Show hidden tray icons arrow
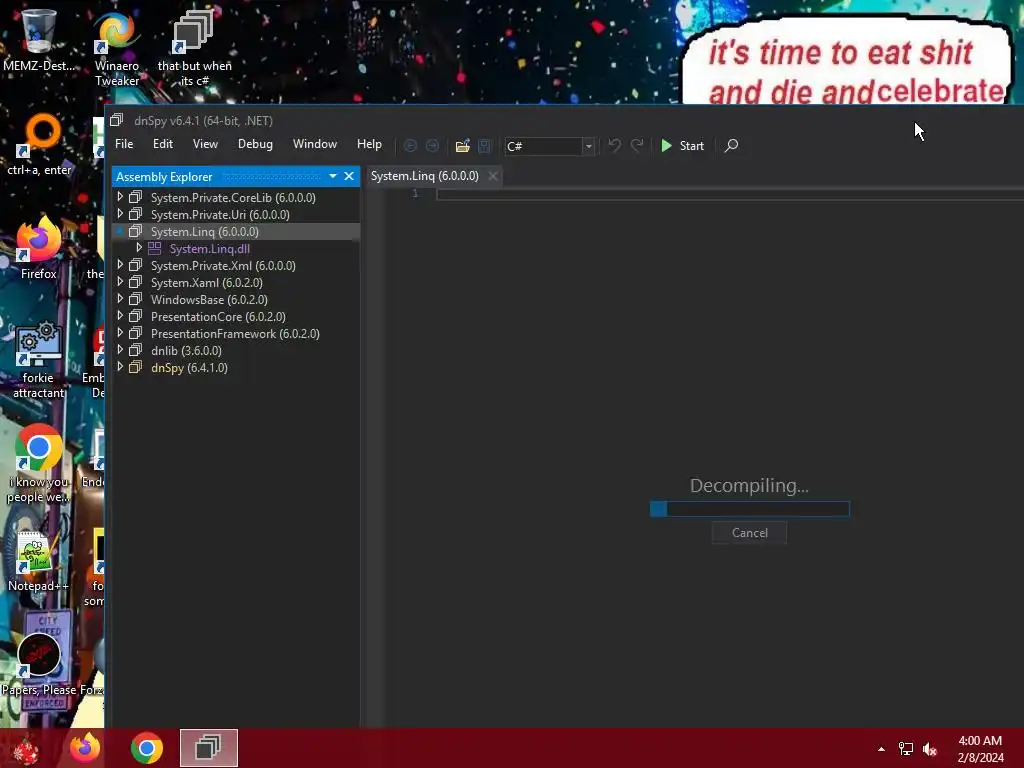This screenshot has height=768, width=1024. [x=881, y=749]
